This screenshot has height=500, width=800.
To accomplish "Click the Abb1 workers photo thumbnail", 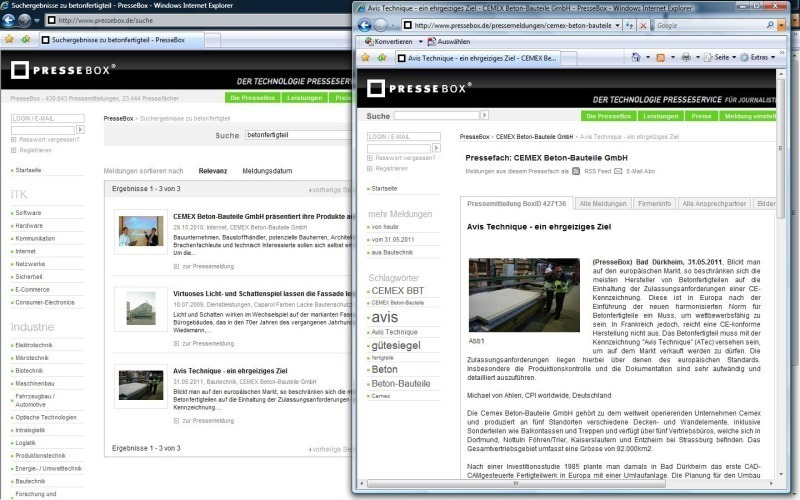I will [524, 295].
